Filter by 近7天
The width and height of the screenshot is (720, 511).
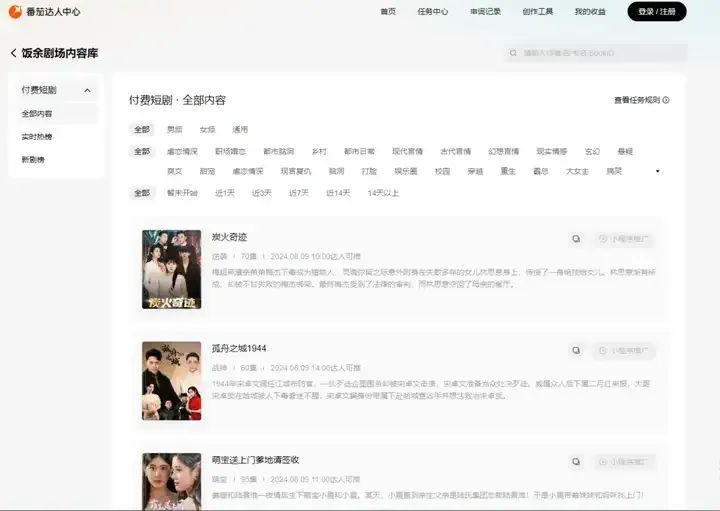click(x=299, y=193)
